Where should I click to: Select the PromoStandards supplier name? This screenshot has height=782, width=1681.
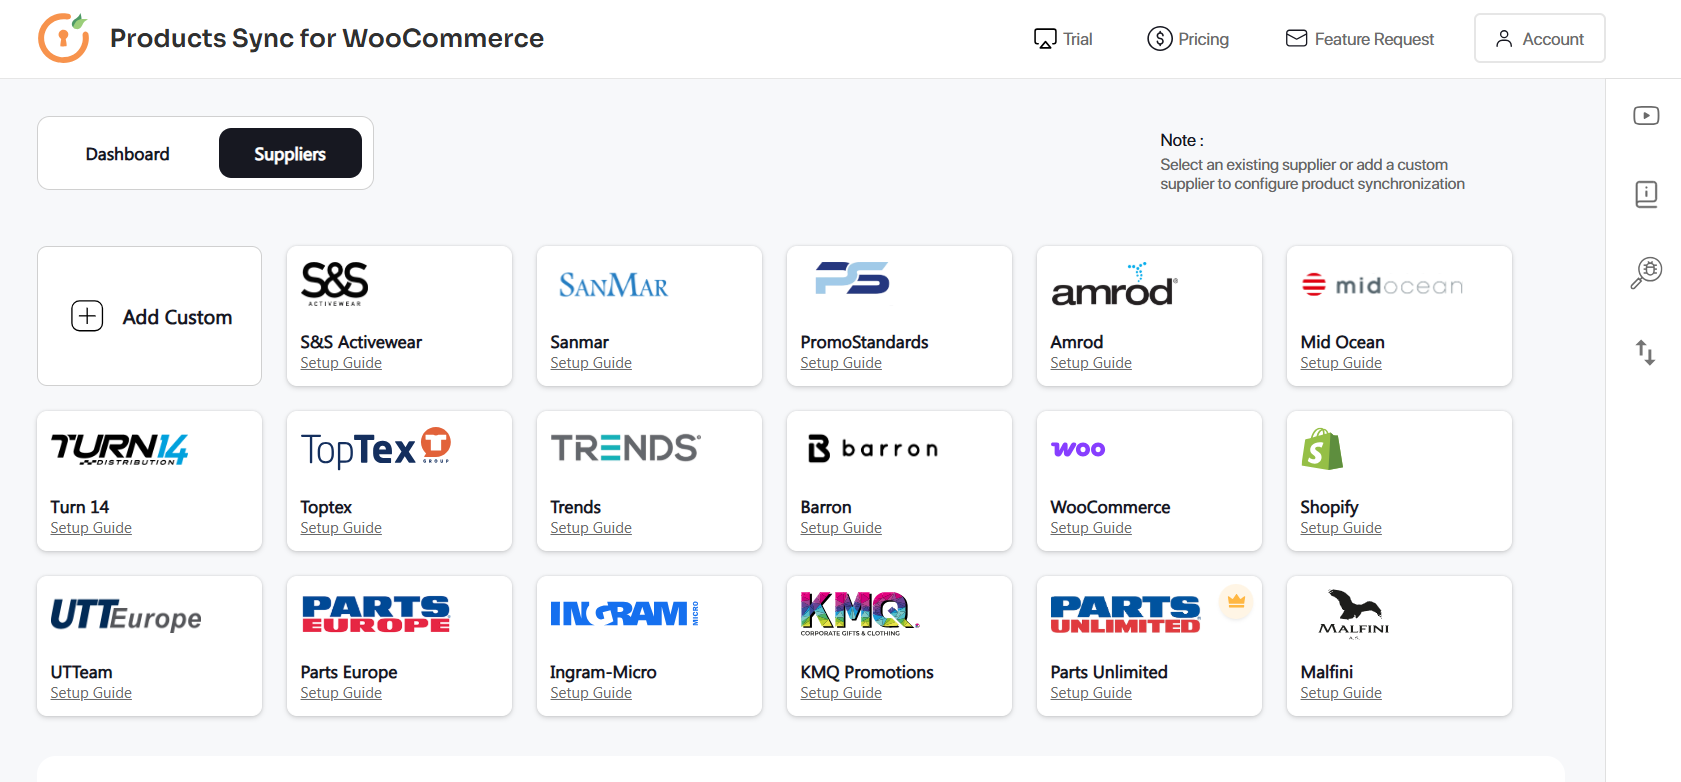pyautogui.click(x=864, y=342)
